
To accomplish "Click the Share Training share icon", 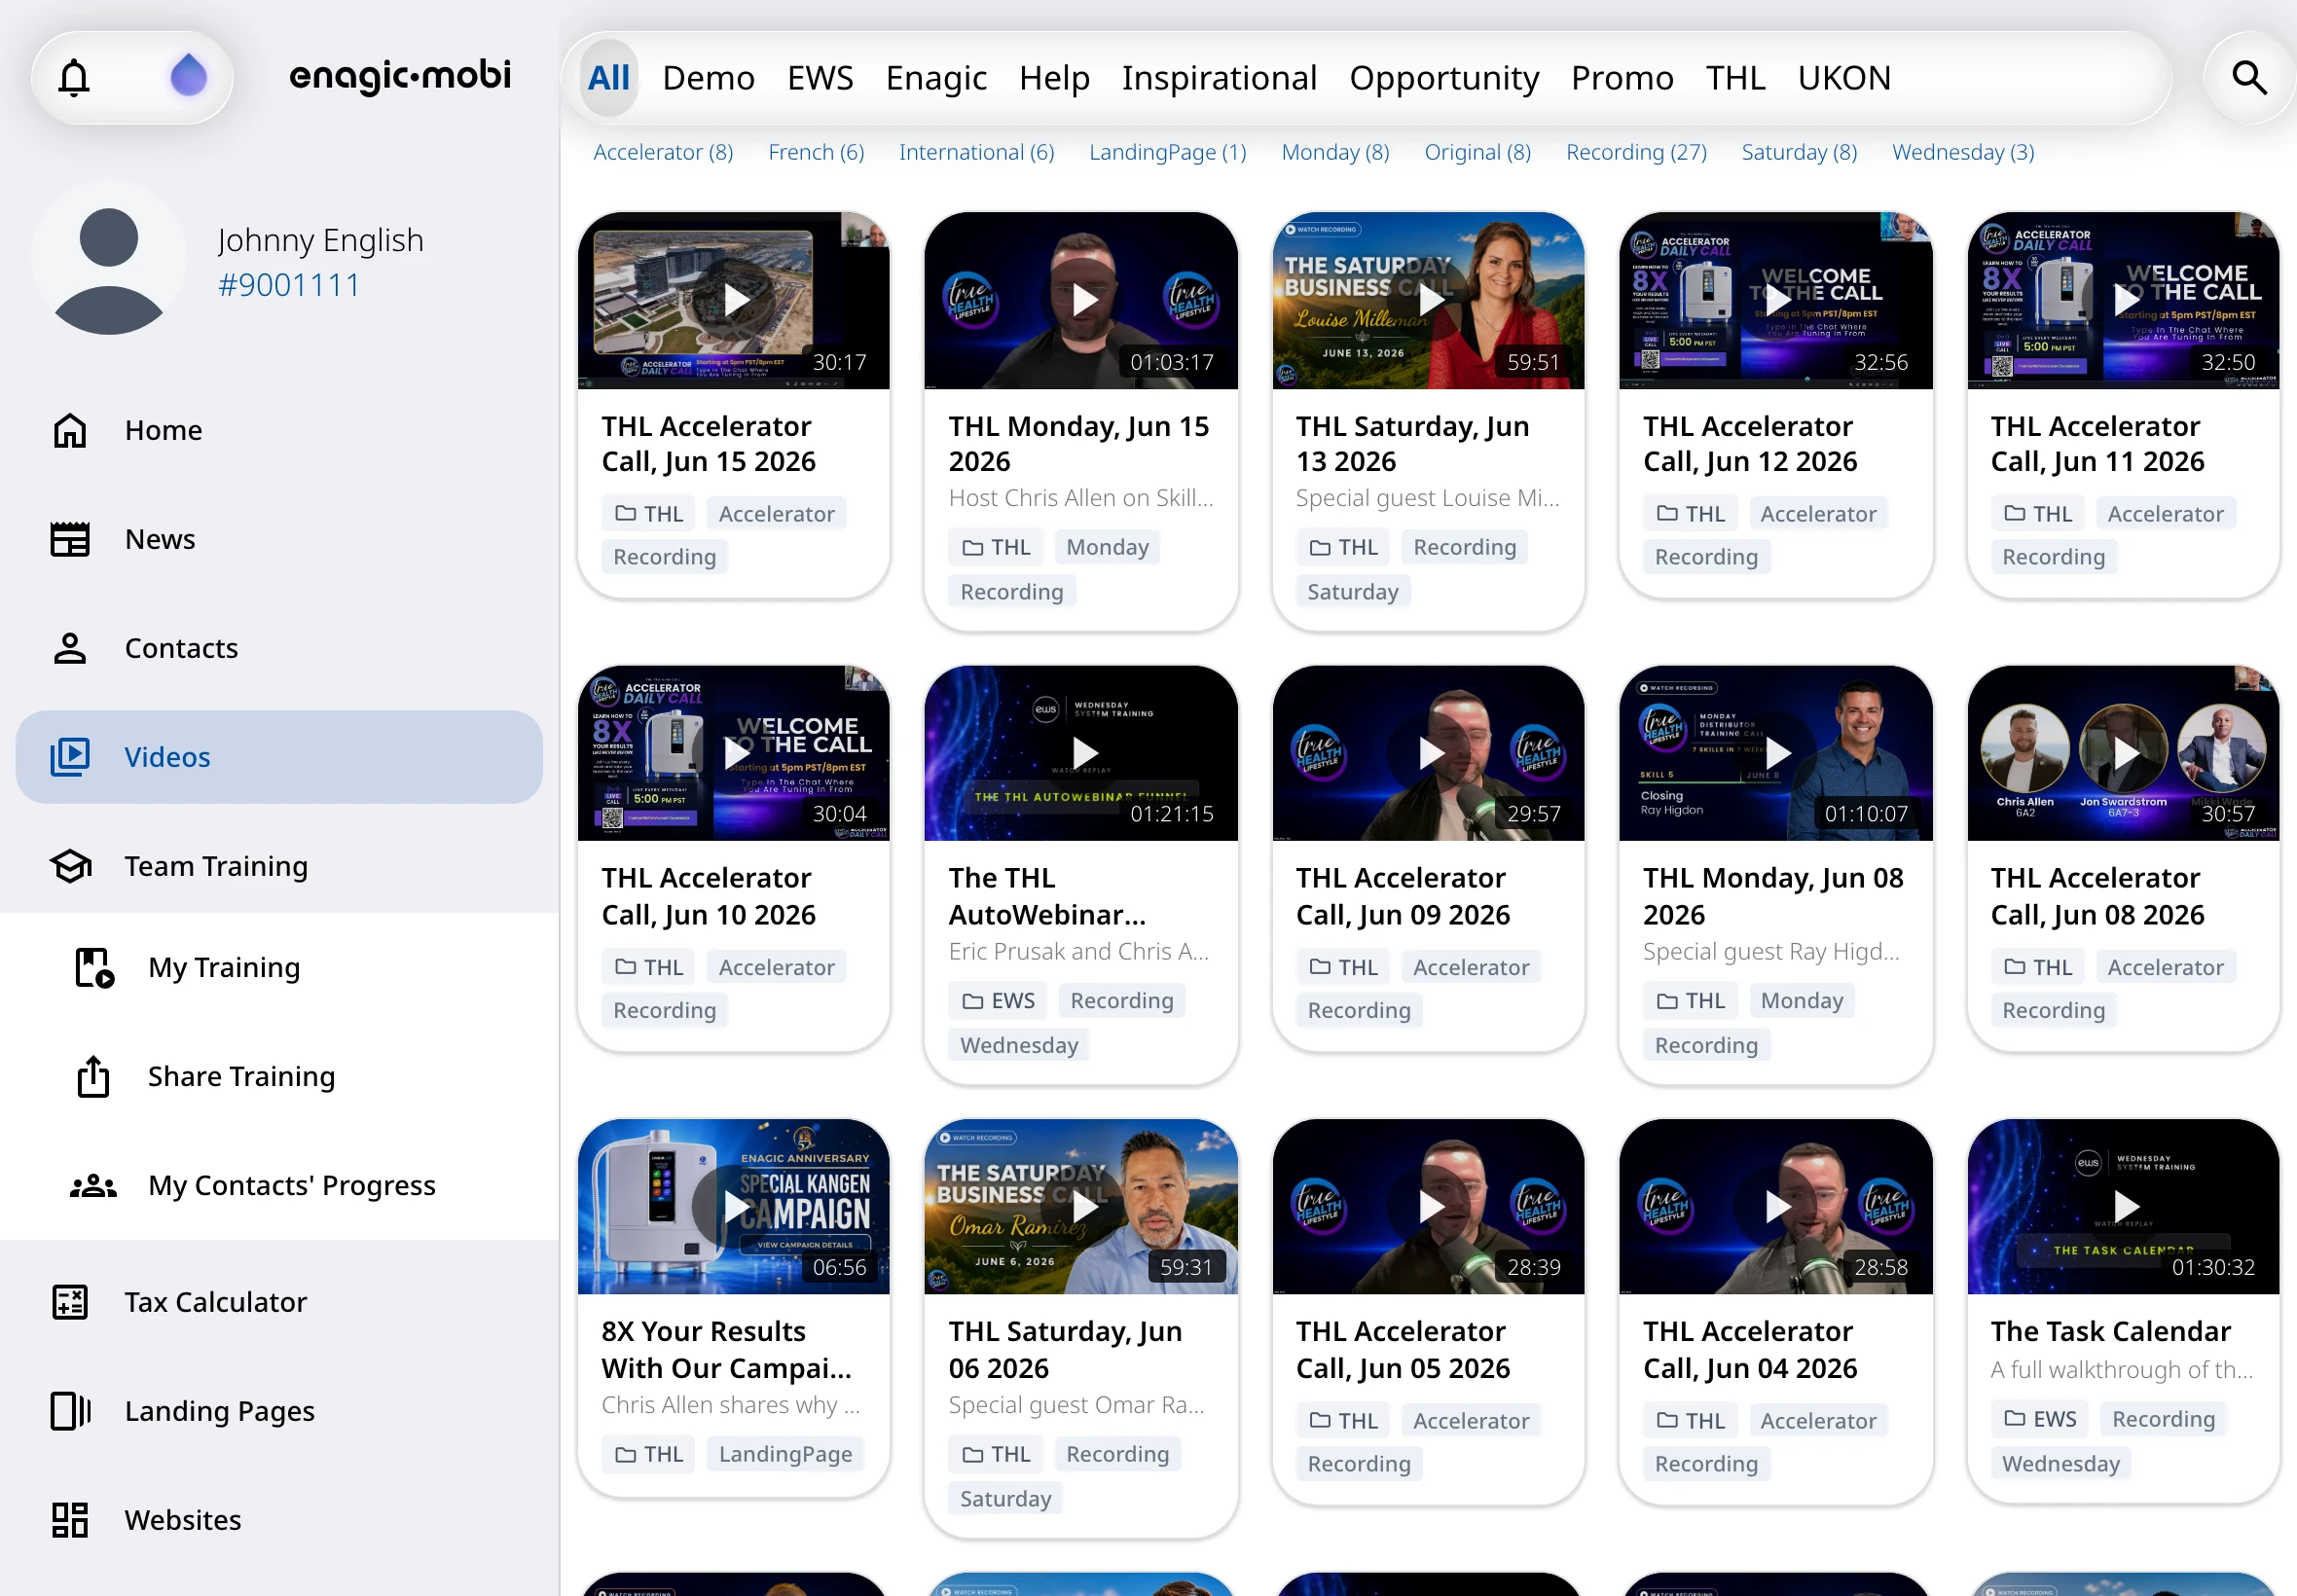I will tap(94, 1076).
